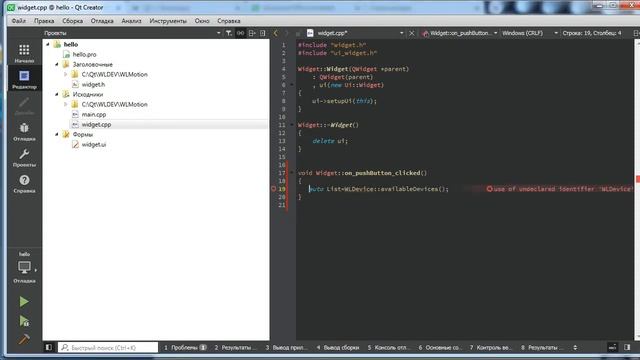Open the hello kit selector
This screenshot has width=640, height=360.
[x=24, y=267]
